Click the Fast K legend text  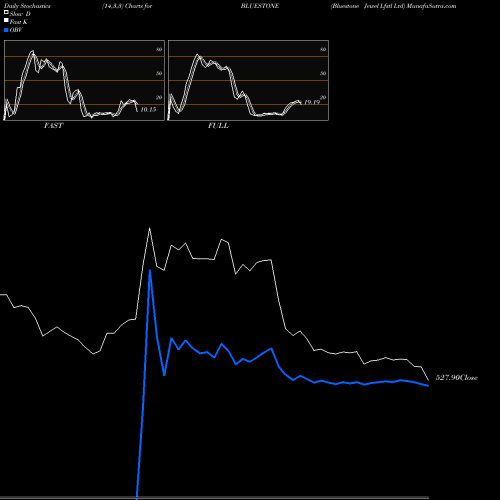coord(19,22)
